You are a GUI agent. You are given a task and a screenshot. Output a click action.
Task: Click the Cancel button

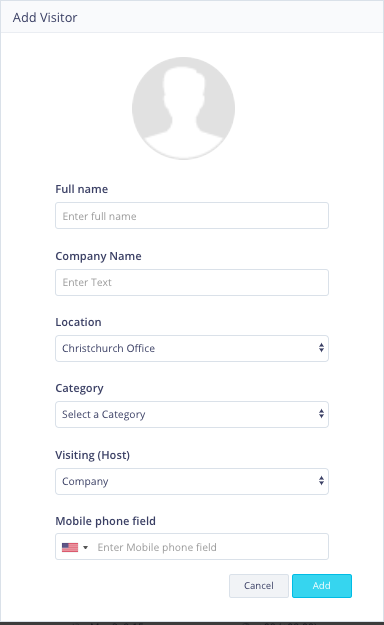[x=259, y=586]
